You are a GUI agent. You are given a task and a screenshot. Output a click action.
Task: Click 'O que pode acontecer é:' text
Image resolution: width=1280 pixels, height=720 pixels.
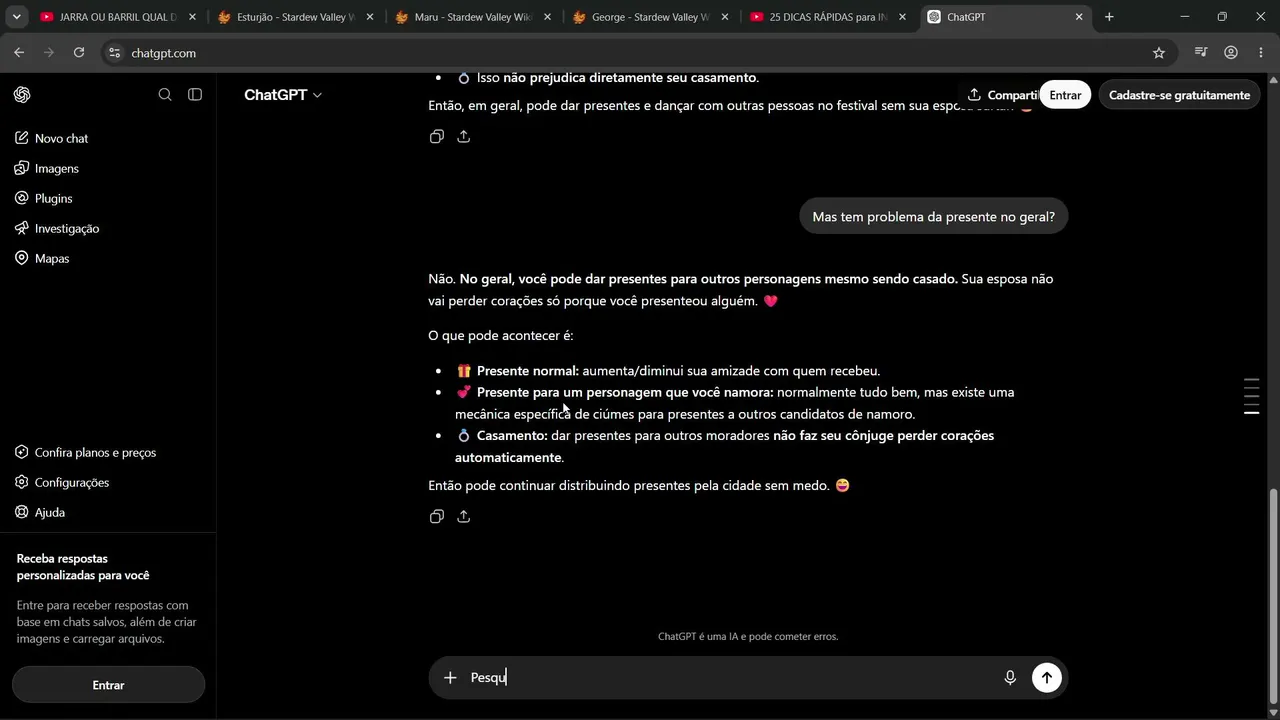tap(500, 336)
